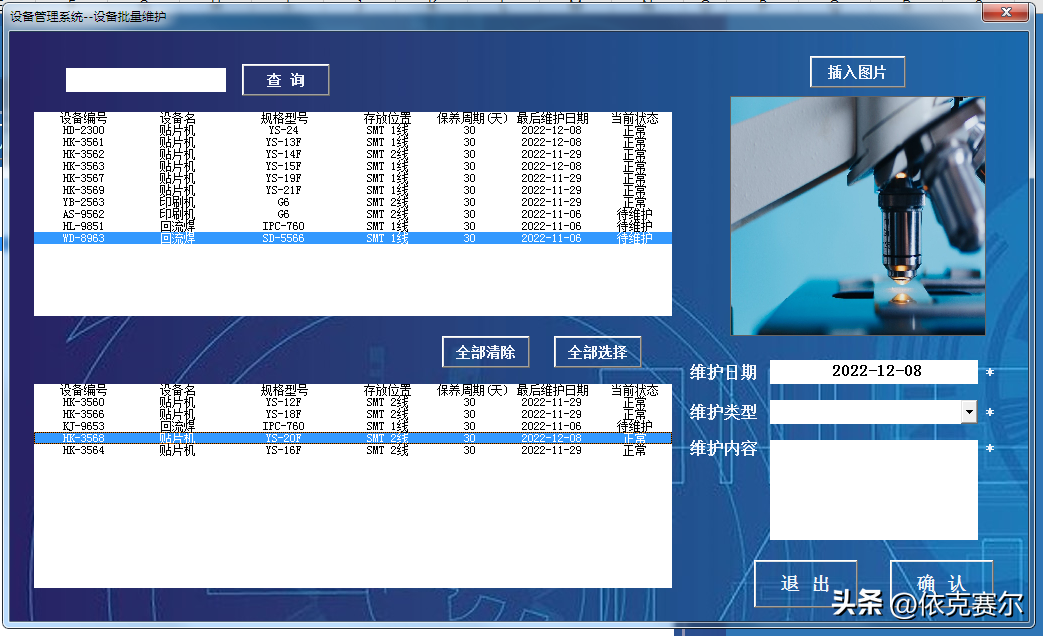Select row HD-2300 in upper list
The image size is (1043, 636).
(353, 130)
